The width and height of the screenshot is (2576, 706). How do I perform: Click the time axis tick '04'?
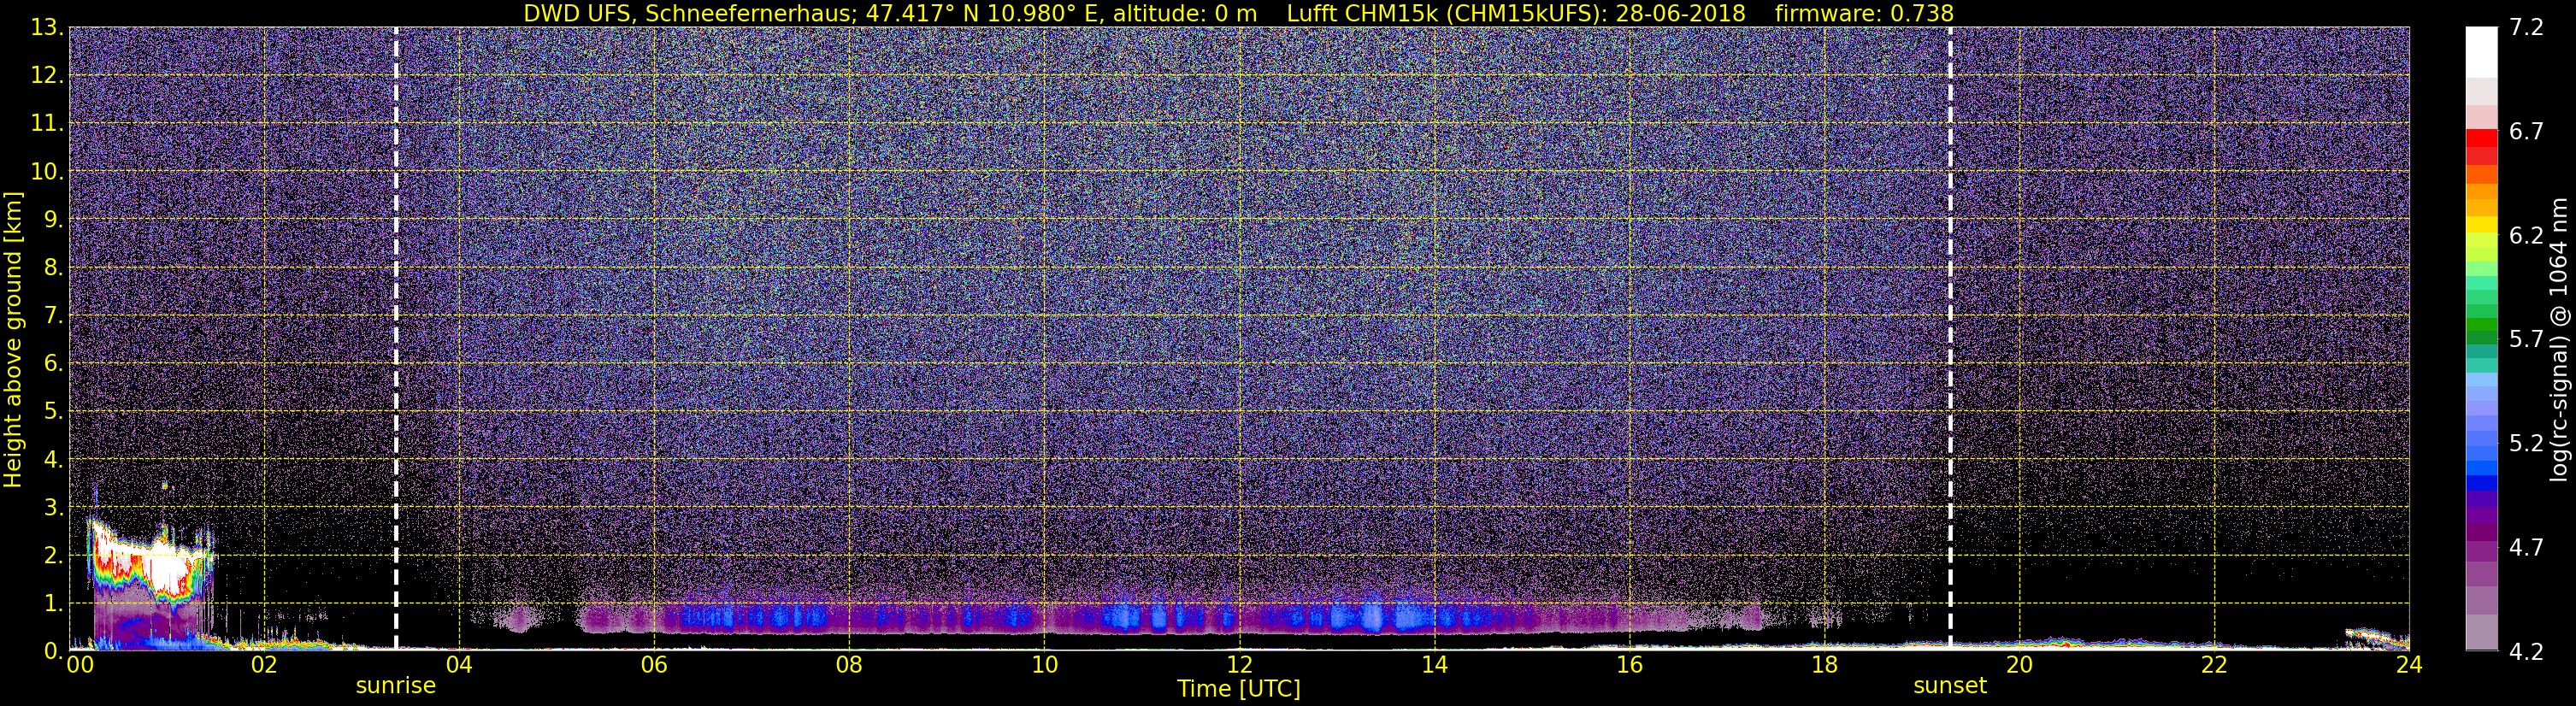(459, 665)
